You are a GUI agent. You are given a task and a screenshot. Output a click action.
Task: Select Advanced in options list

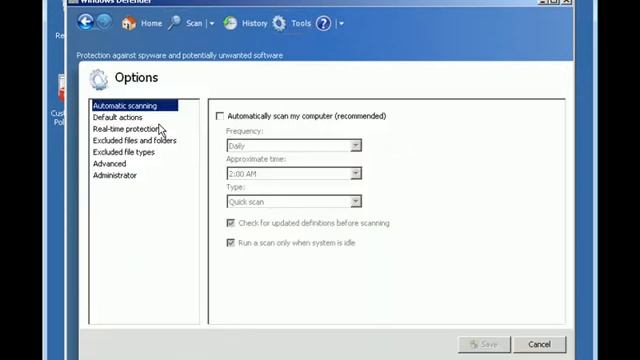tap(109, 164)
